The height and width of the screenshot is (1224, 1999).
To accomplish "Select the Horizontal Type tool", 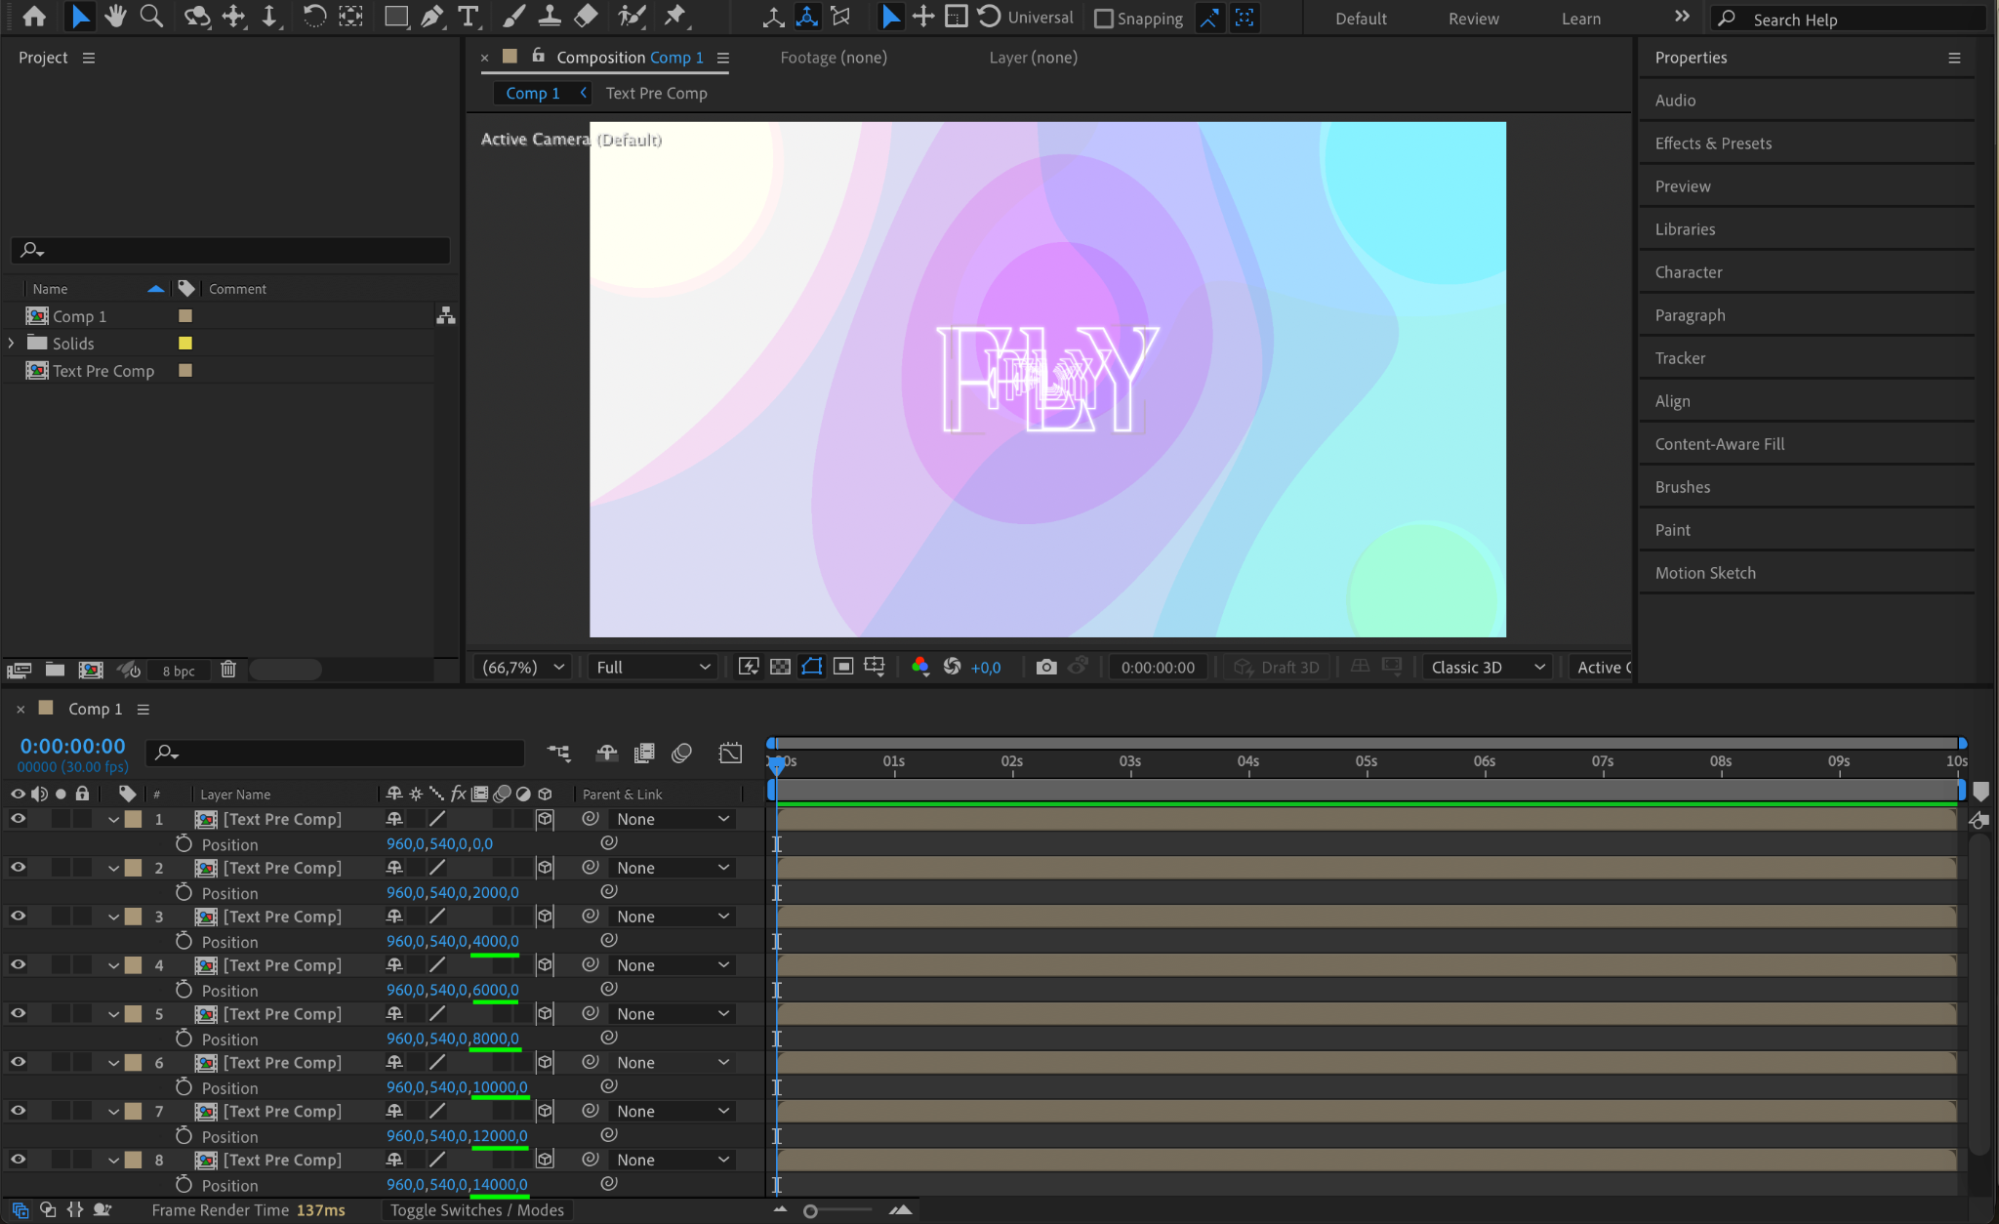I will click(x=468, y=17).
